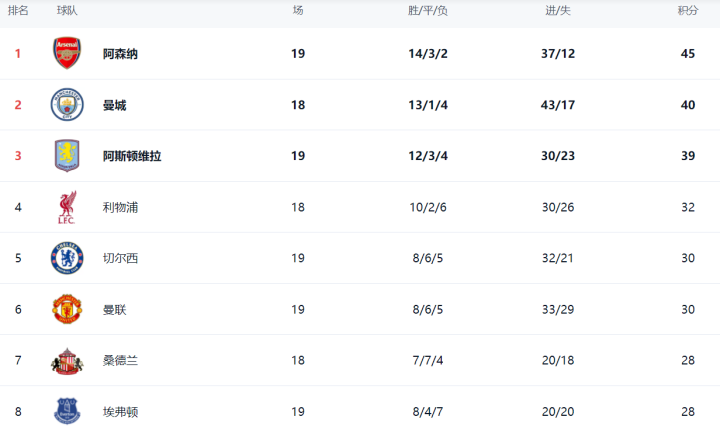Open the 桑德兰 team link
Screen dimensions: 720x434
point(120,361)
